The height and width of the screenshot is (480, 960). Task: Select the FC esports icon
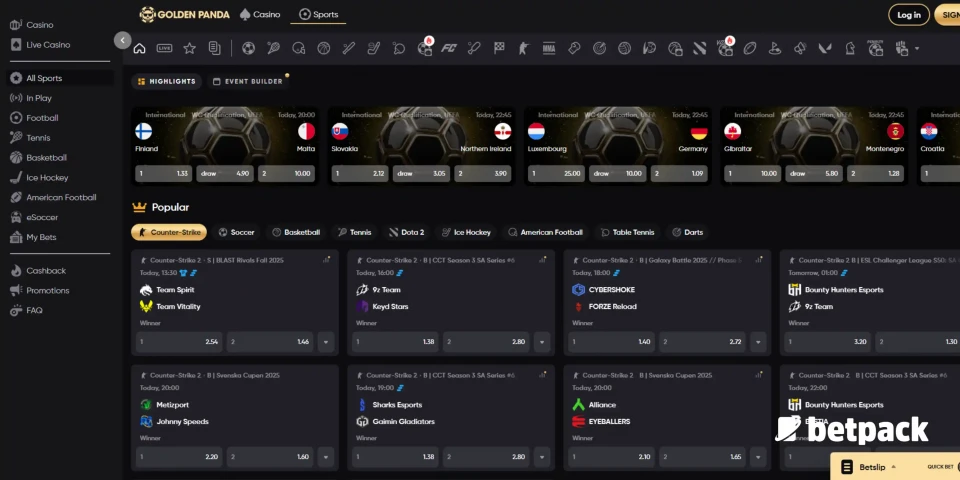449,48
